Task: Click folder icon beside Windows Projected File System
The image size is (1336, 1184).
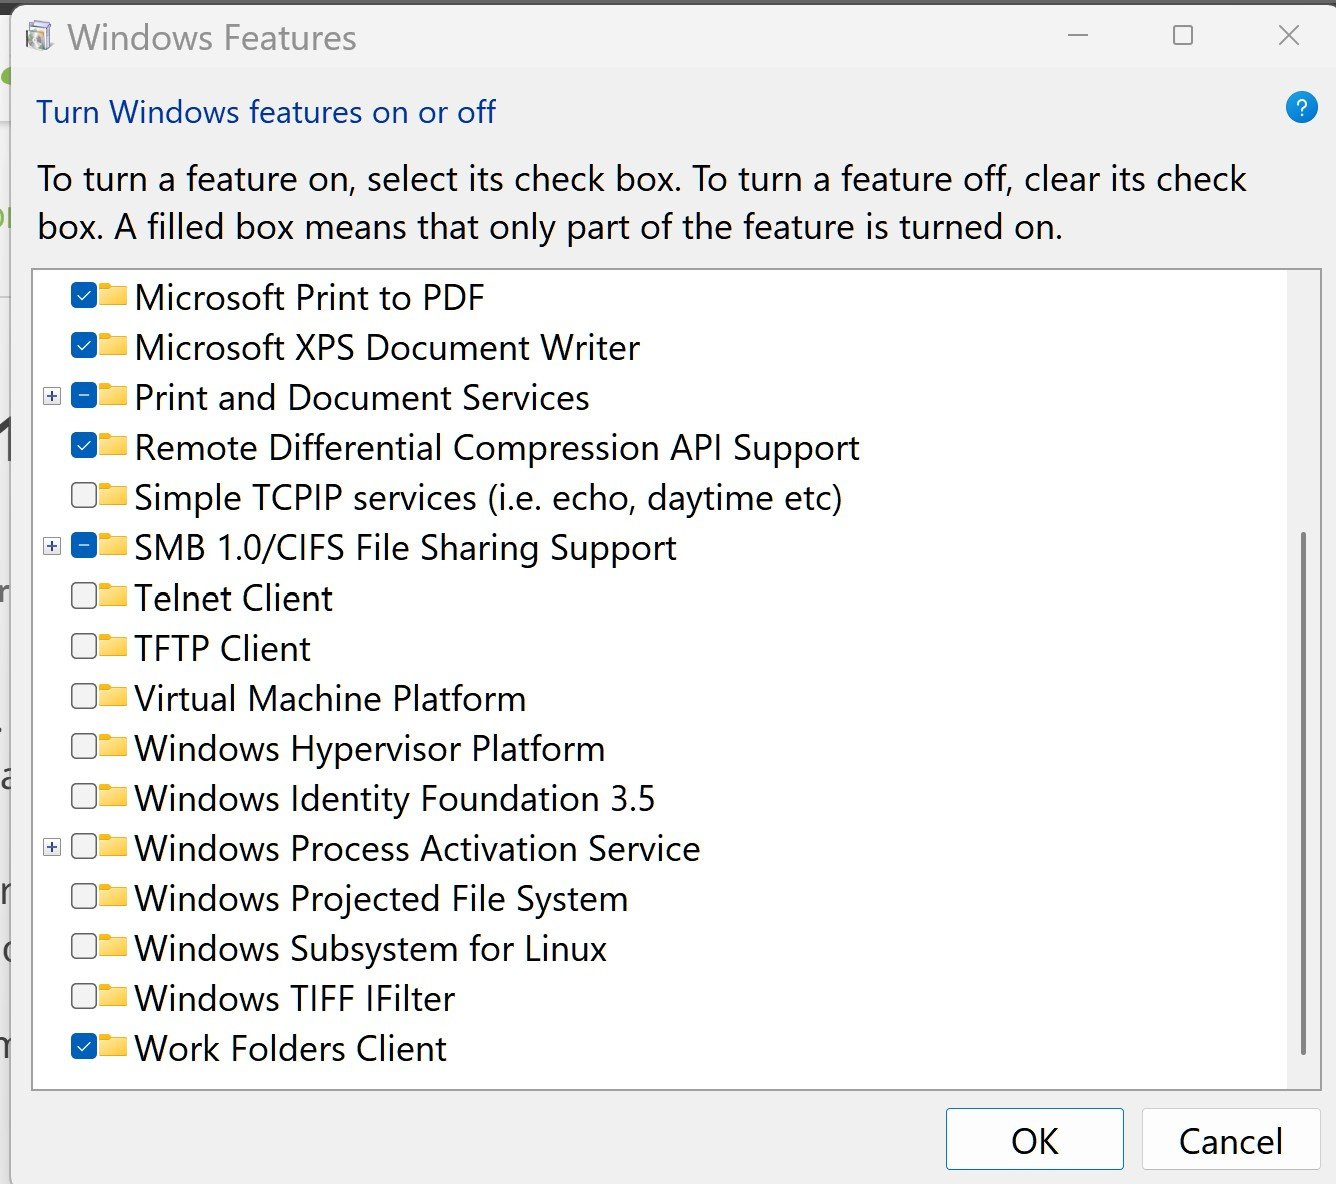Action: pyautogui.click(x=113, y=896)
